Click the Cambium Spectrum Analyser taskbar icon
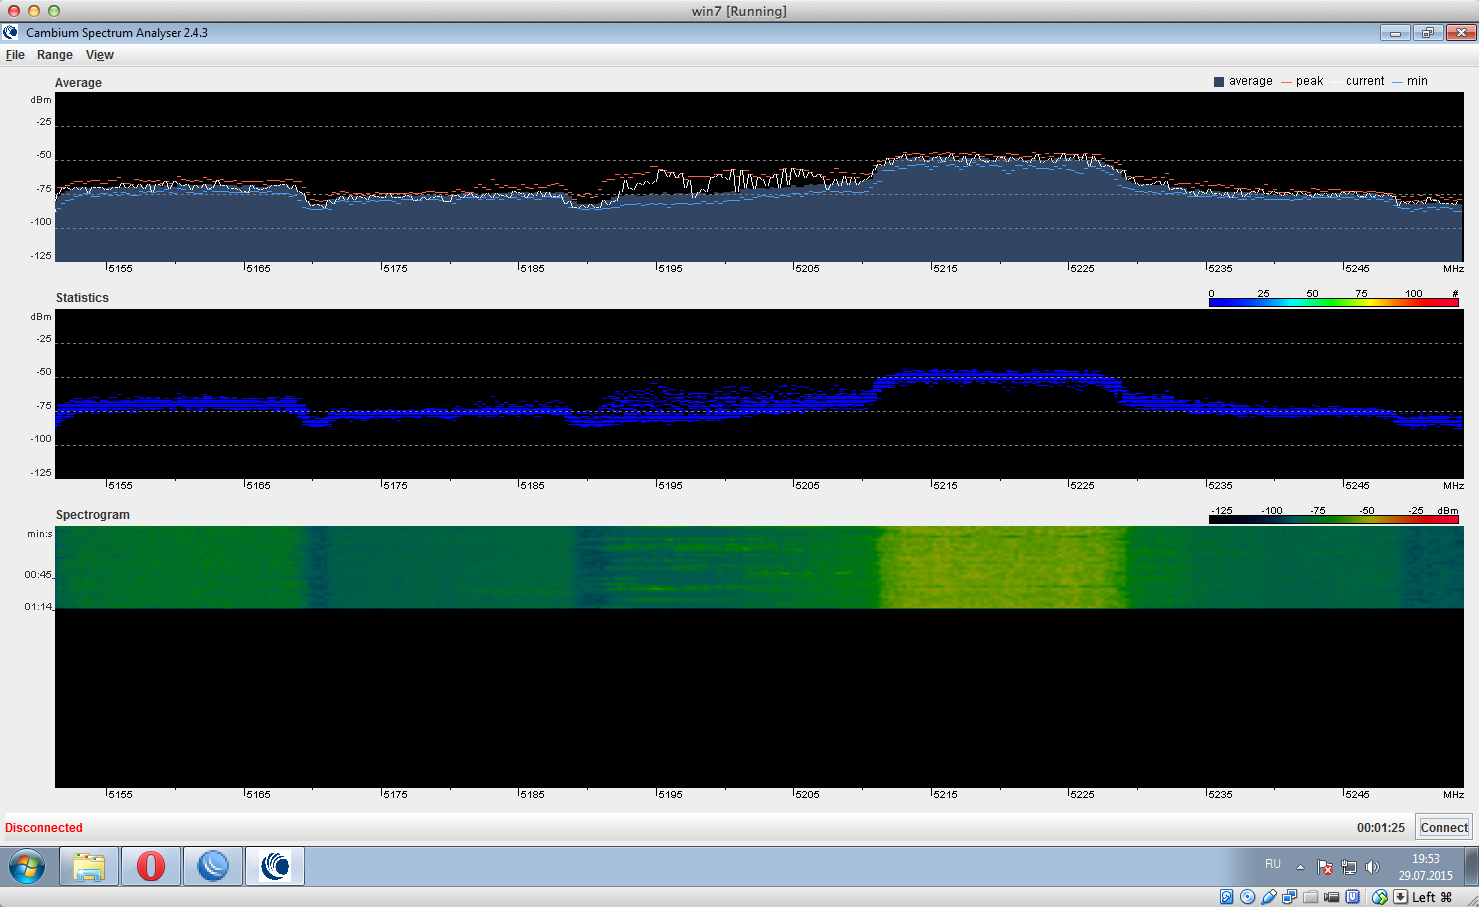The height and width of the screenshot is (907, 1479). pyautogui.click(x=275, y=866)
